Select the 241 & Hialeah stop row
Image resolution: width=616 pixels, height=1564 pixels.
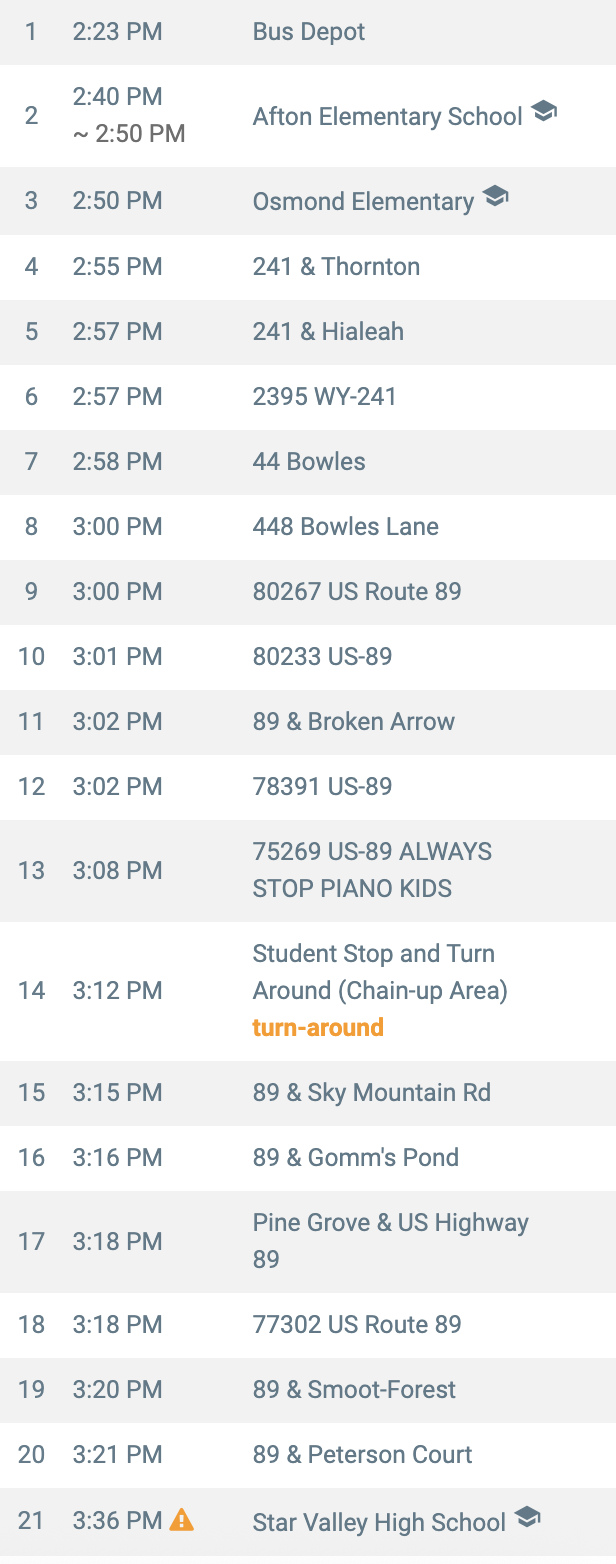click(x=328, y=332)
